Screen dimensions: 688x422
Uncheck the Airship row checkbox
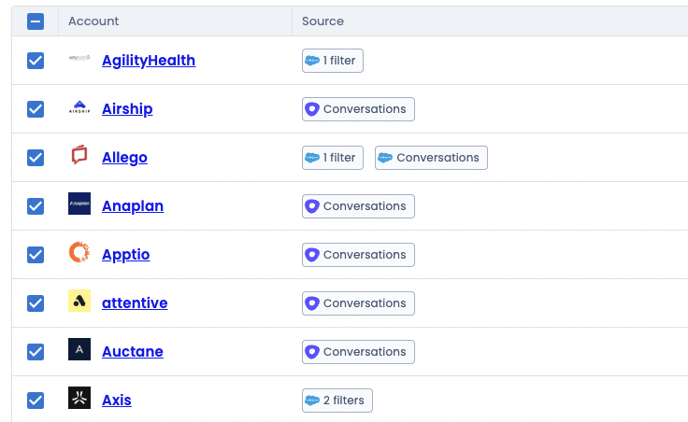tap(36, 109)
